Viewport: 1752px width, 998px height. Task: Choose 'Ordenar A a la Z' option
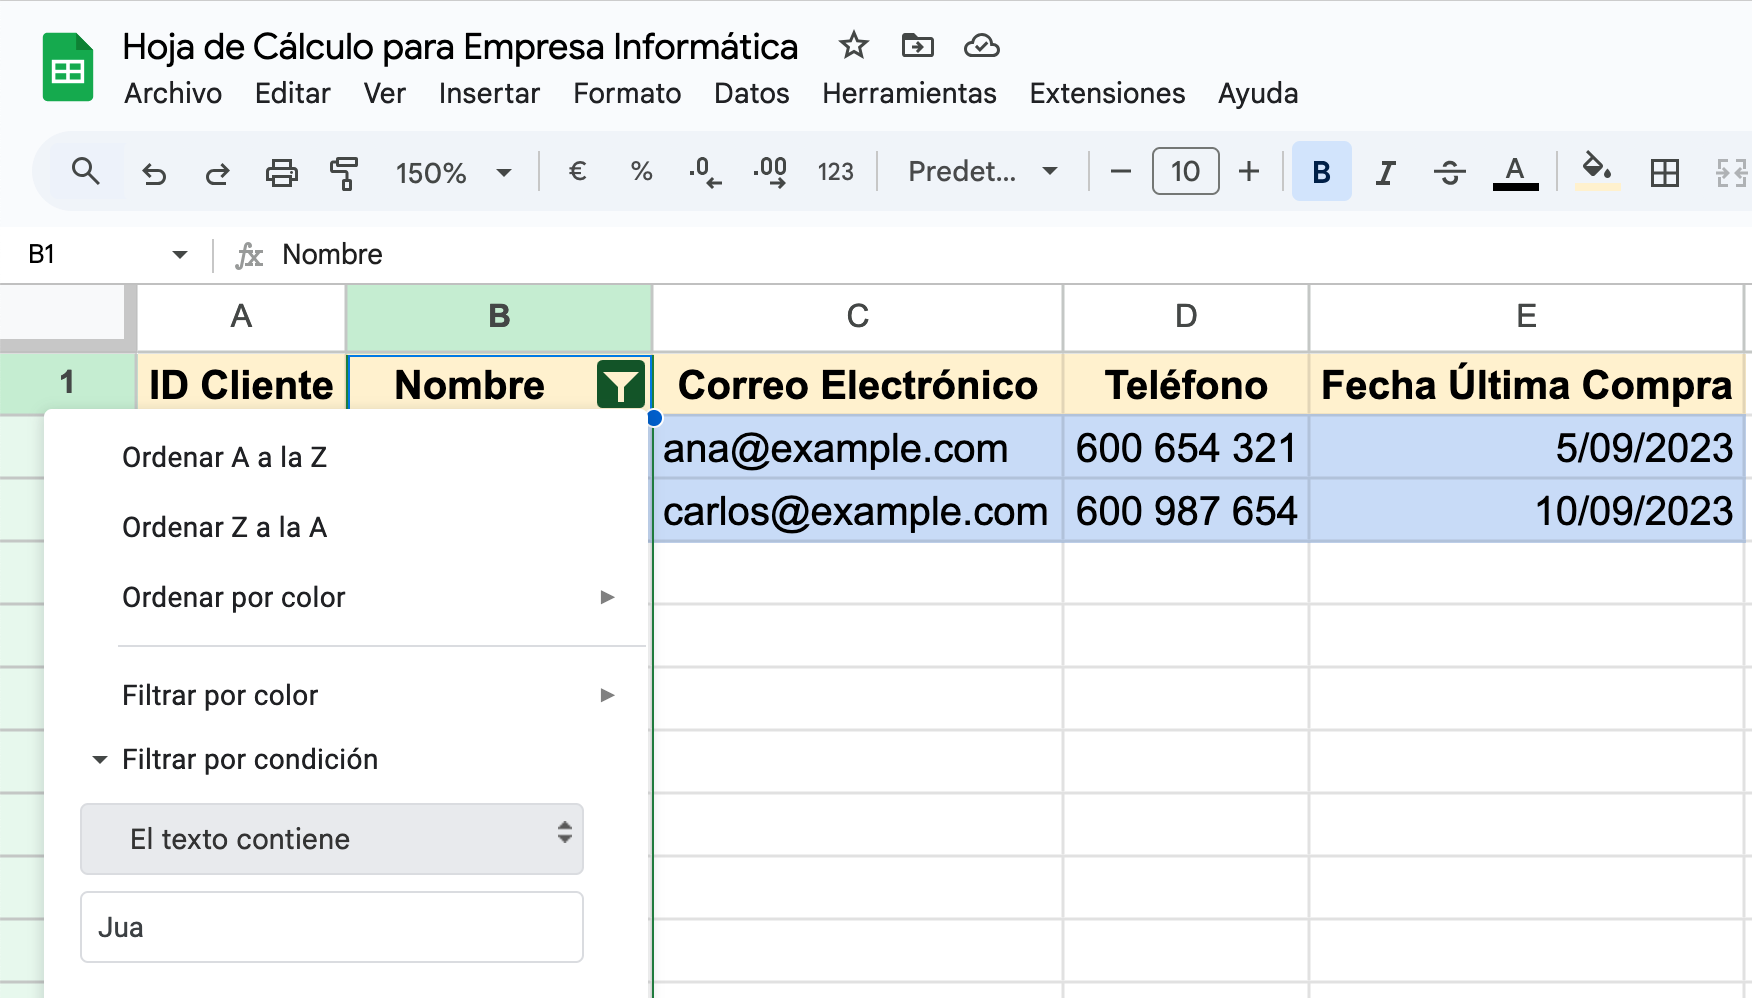pos(224,457)
